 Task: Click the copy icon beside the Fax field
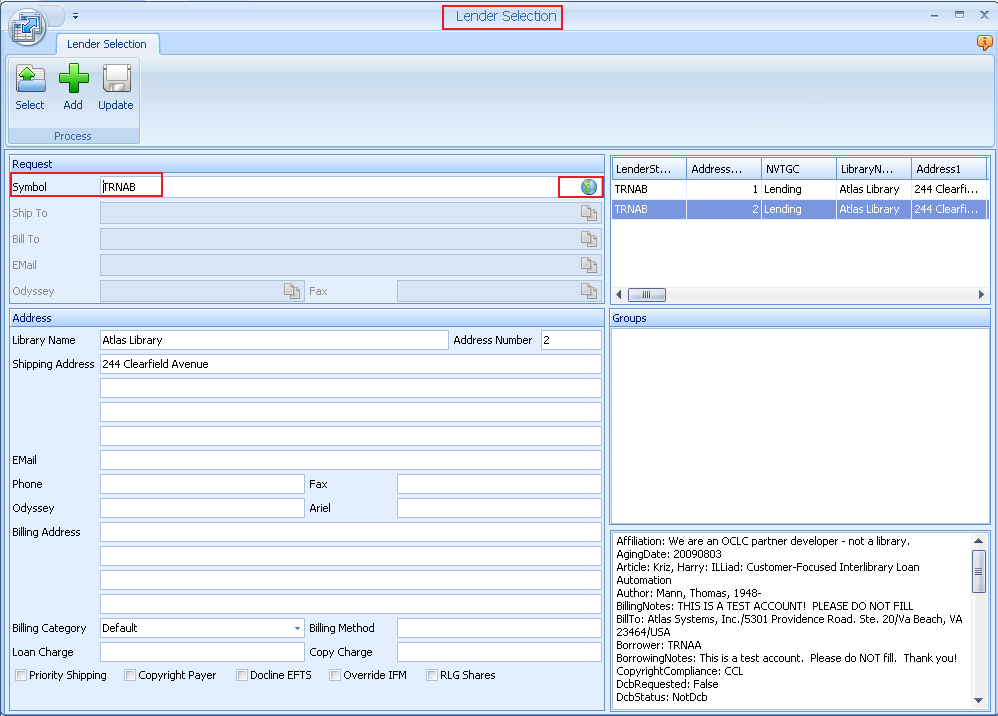tap(589, 290)
